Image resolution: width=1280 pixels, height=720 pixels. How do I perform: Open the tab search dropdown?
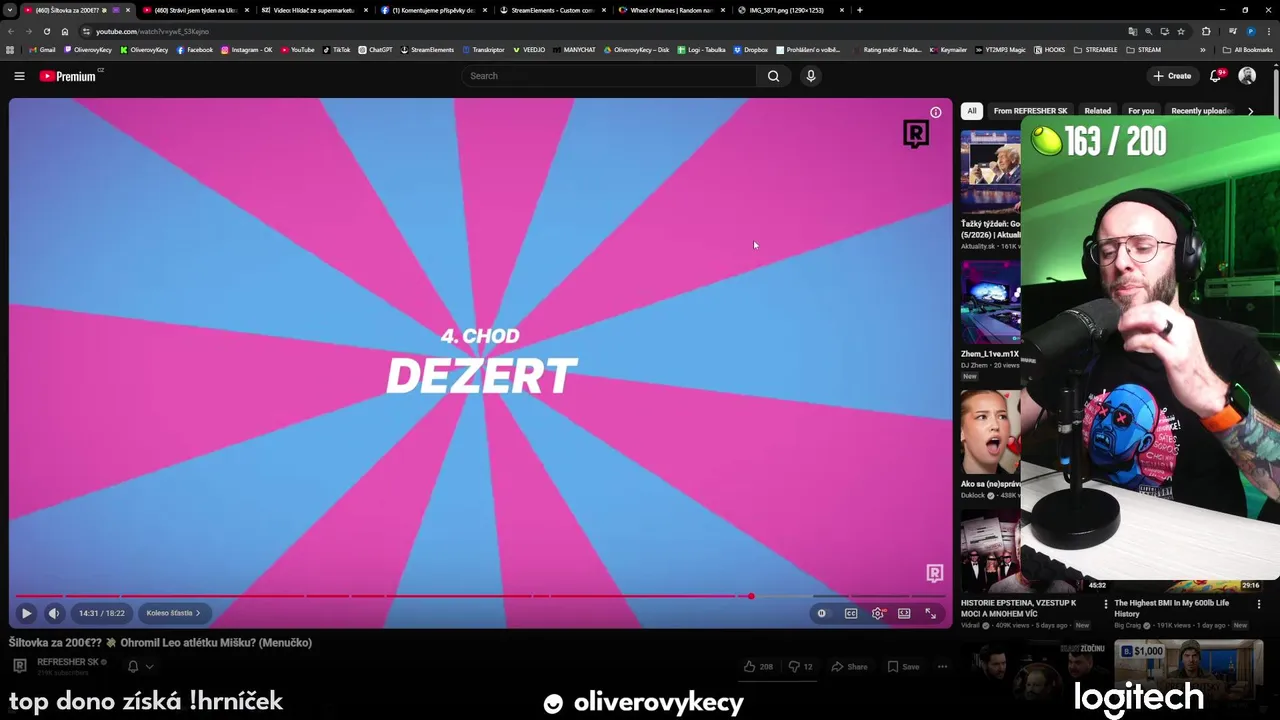[x=10, y=10]
